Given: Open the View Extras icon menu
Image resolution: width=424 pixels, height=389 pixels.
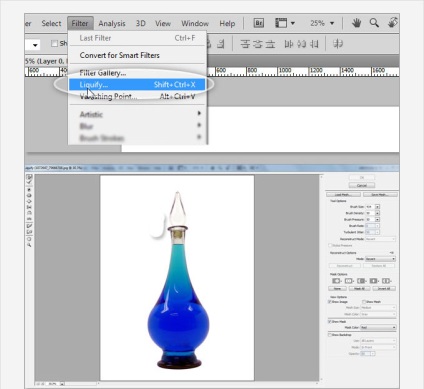Looking at the screenshot, I should [285, 23].
